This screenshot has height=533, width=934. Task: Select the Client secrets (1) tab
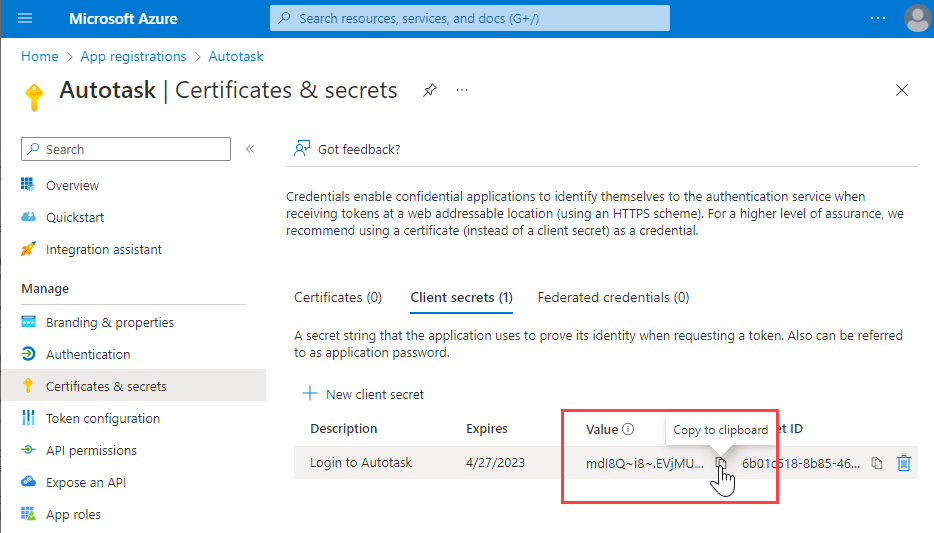(462, 298)
